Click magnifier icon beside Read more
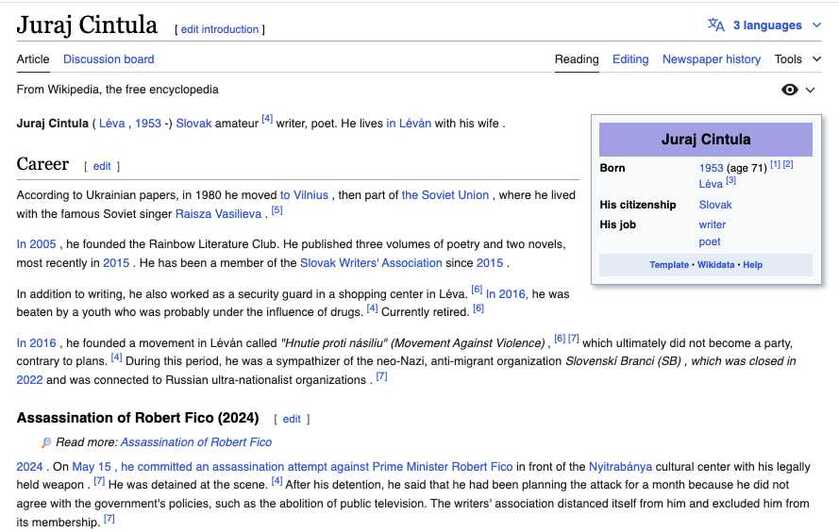The image size is (839, 532). point(47,442)
